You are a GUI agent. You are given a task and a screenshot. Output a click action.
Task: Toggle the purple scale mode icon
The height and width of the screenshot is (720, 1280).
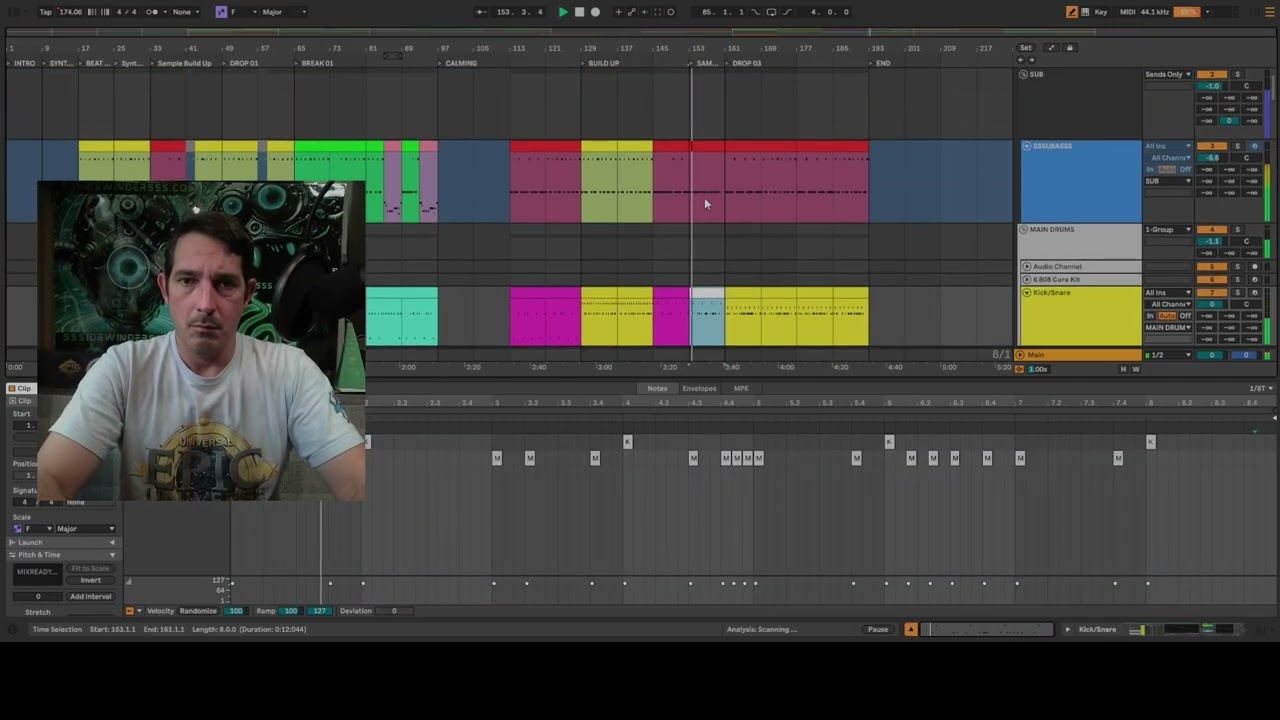(221, 12)
